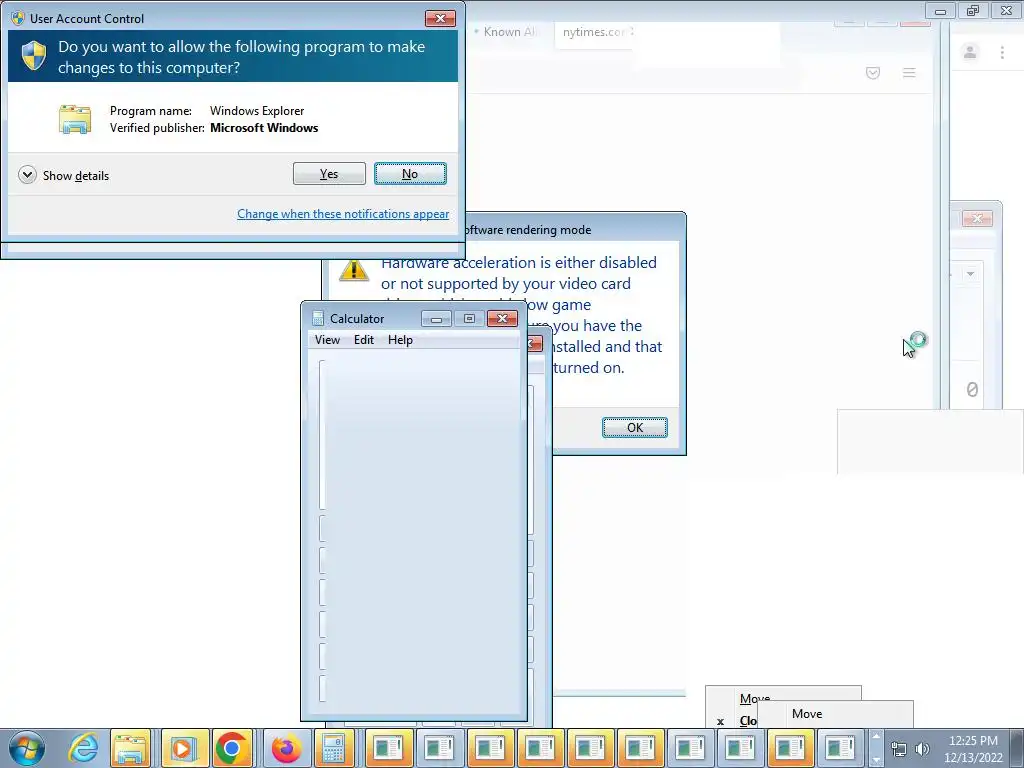This screenshot has height=768, width=1024.
Task: Launch Internet Explorer from the taskbar
Action: pos(83,748)
